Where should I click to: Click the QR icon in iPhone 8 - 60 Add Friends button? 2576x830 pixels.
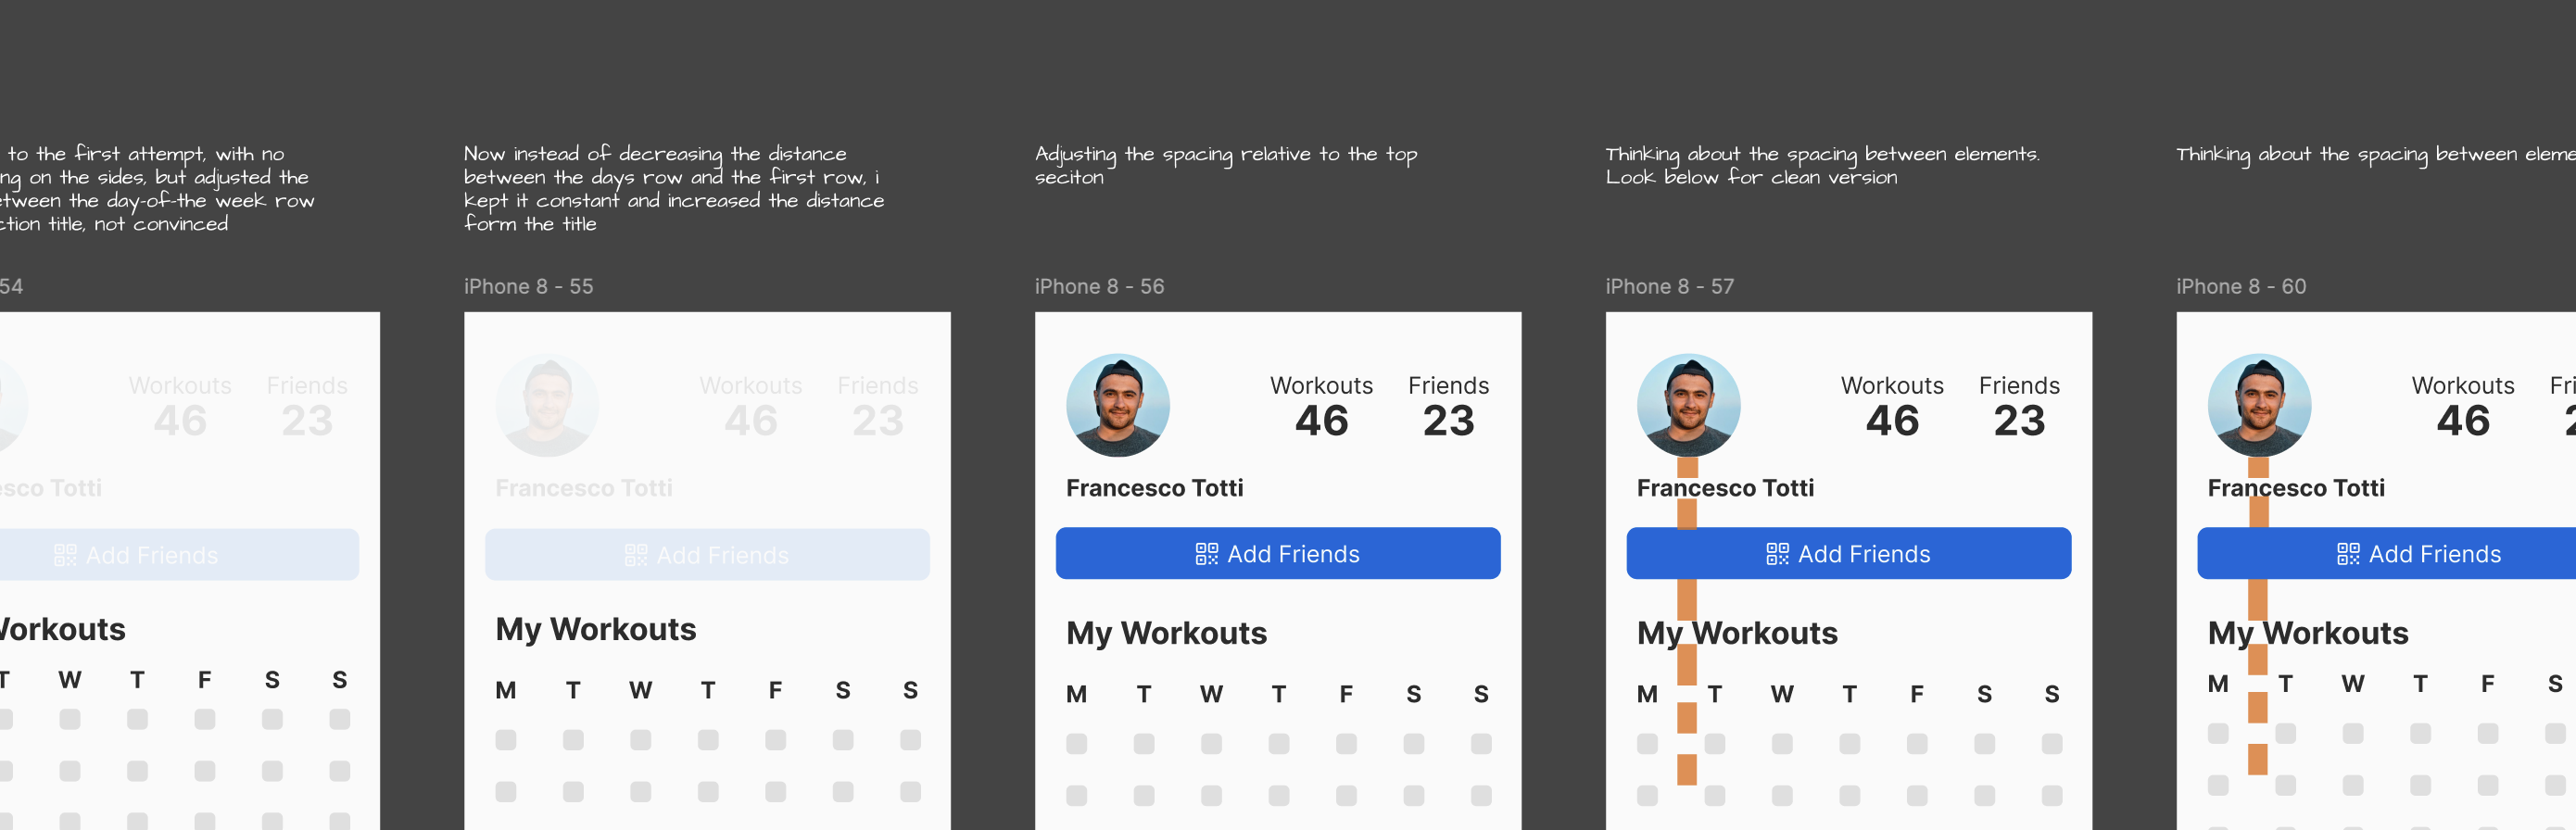[2348, 554]
